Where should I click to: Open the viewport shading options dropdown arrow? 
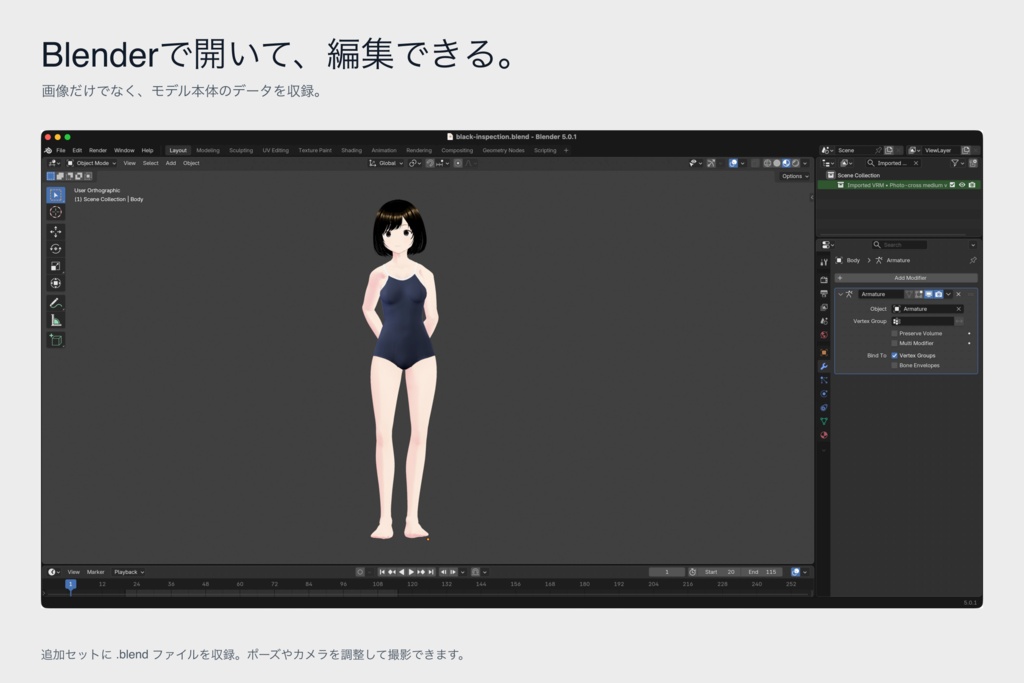pos(805,163)
